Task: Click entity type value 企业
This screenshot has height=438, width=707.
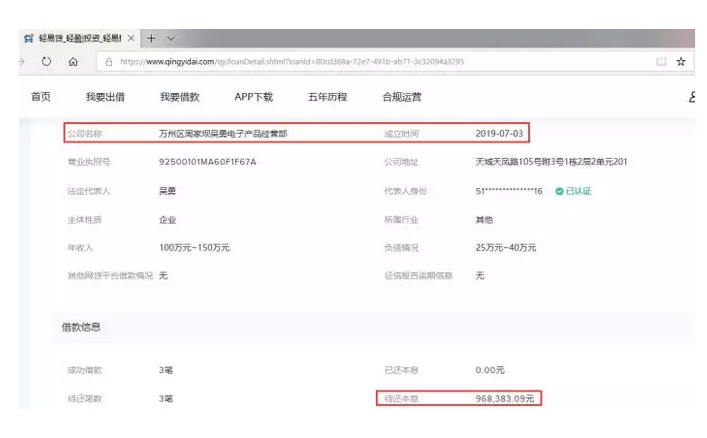Action: click(x=167, y=220)
